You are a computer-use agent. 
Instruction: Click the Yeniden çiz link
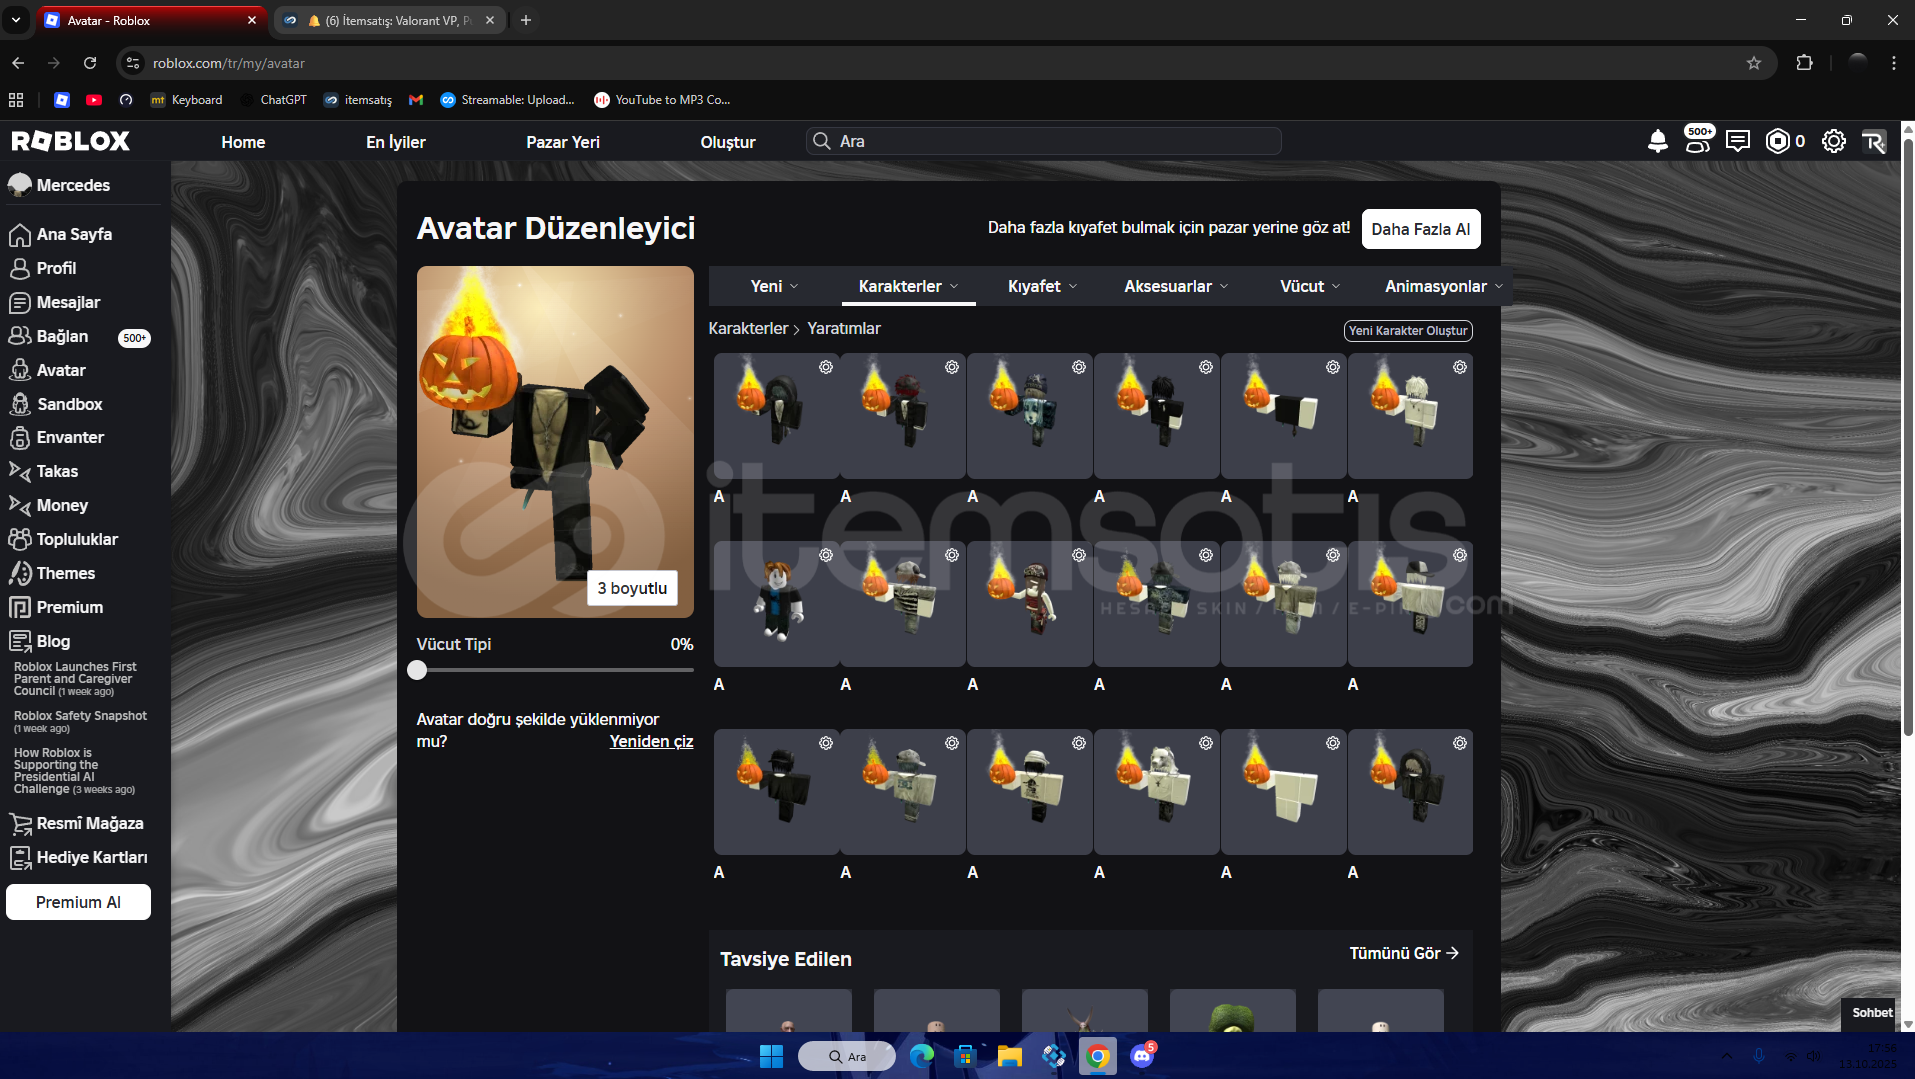[x=651, y=741]
